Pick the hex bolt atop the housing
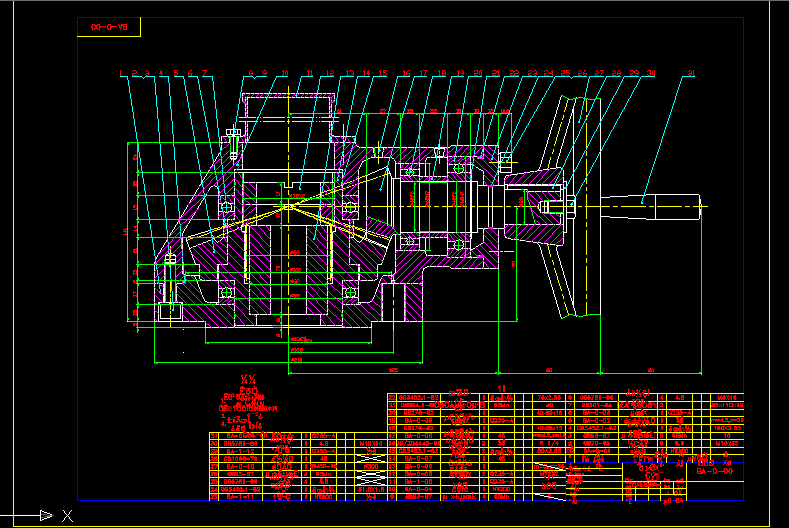 click(234, 143)
